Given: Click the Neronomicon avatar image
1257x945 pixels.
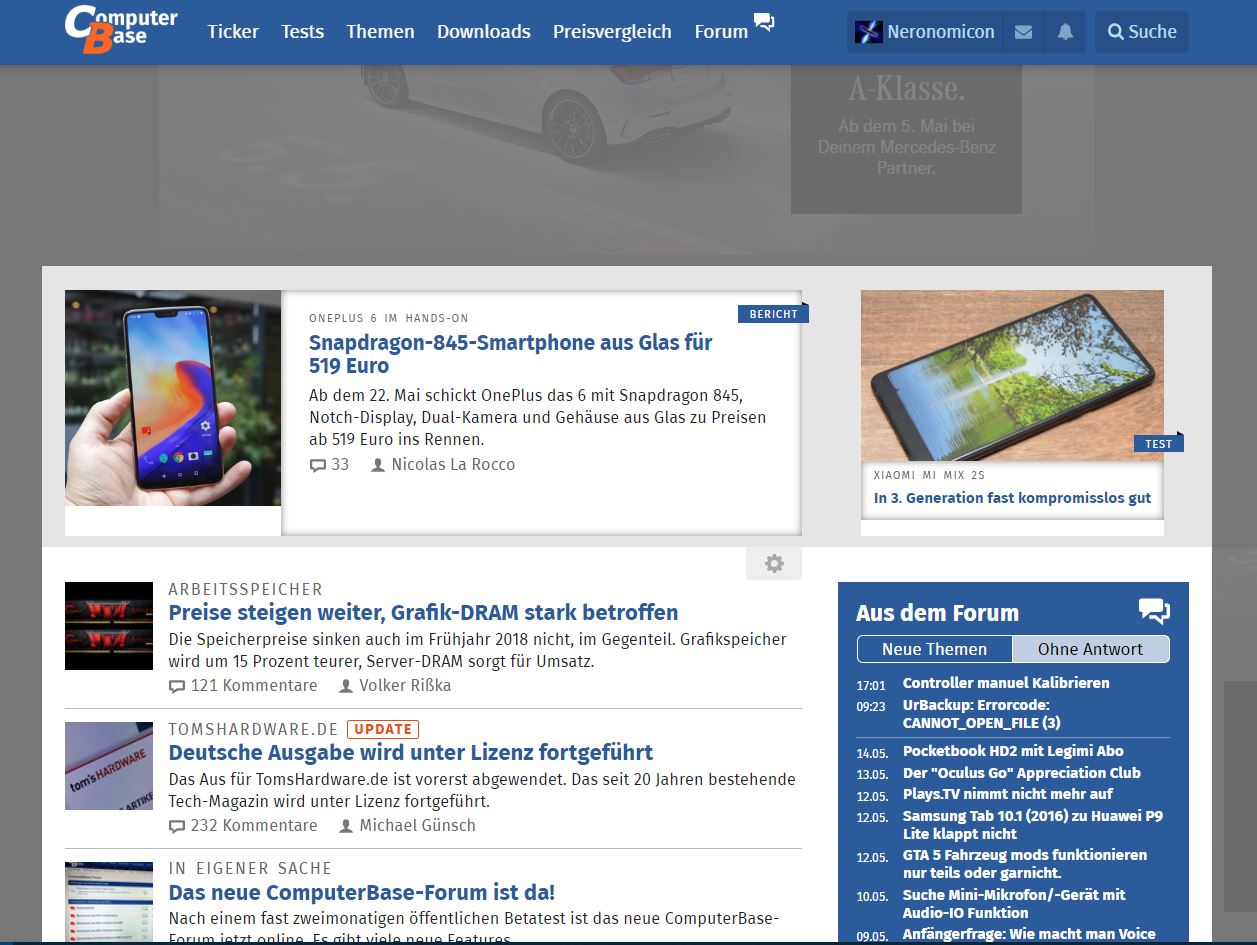Looking at the screenshot, I should [x=868, y=32].
